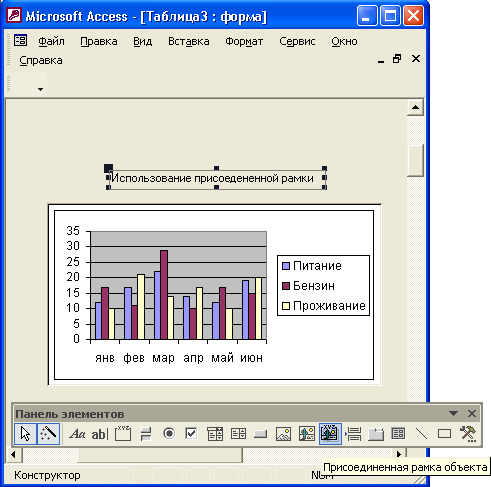
Task: Open More Controls hammer icon
Action: coord(468,434)
